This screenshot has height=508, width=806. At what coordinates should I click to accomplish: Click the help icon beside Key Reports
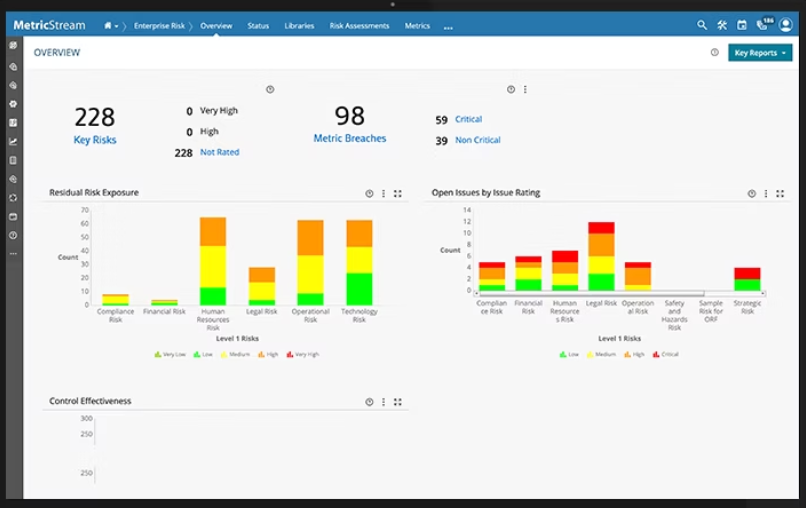[x=714, y=53]
